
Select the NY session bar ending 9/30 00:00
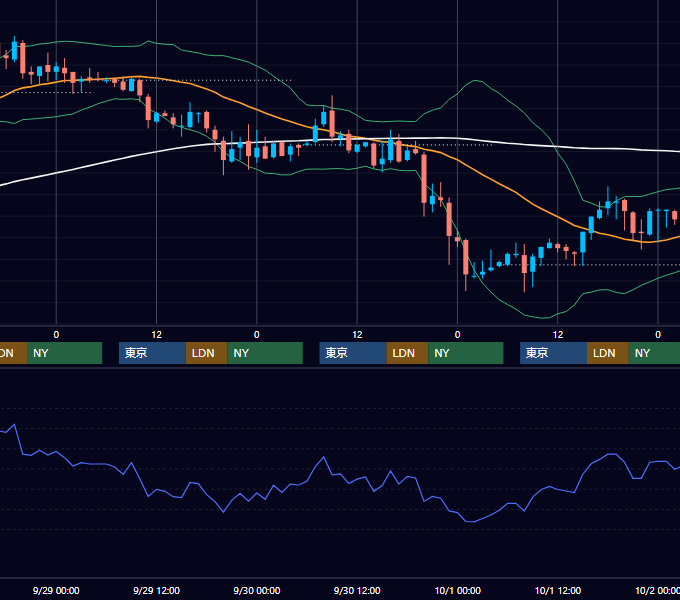(x=265, y=353)
